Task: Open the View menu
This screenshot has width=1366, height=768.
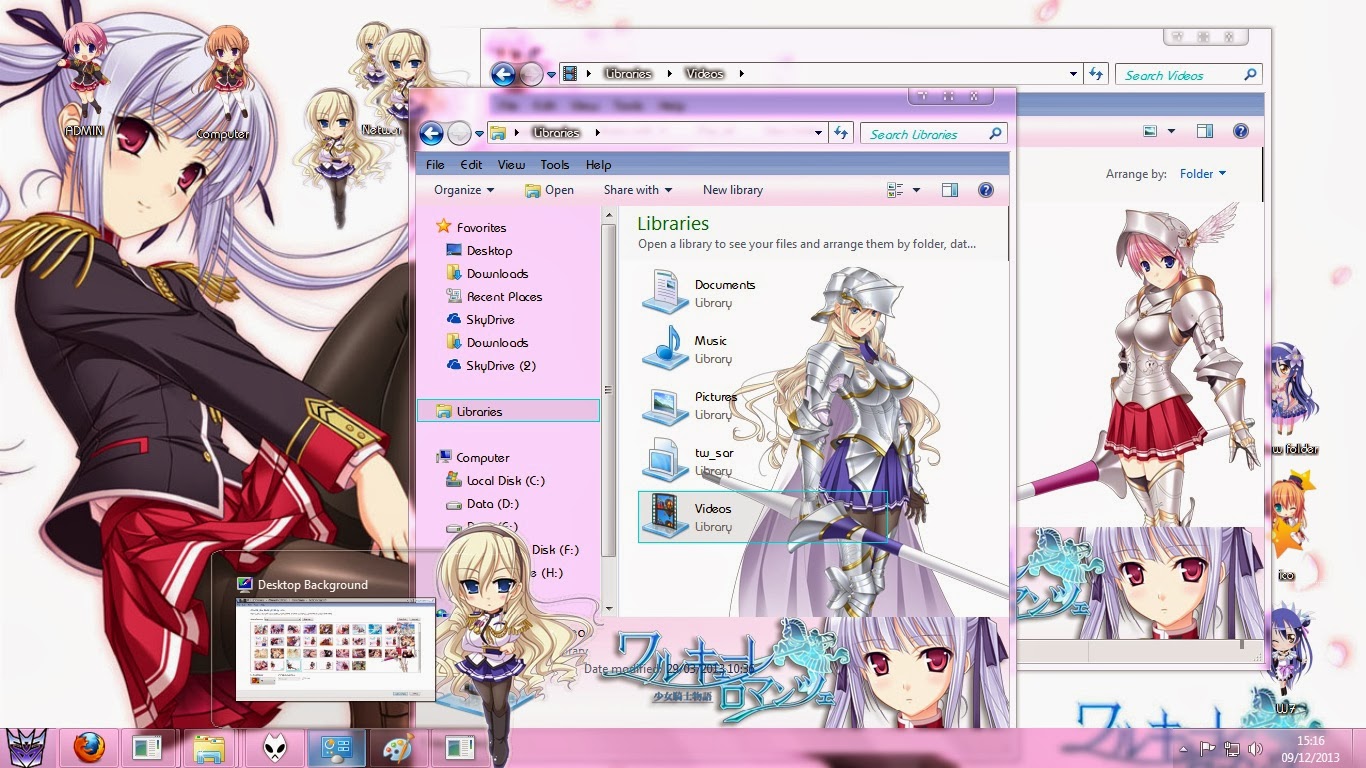Action: click(511, 165)
